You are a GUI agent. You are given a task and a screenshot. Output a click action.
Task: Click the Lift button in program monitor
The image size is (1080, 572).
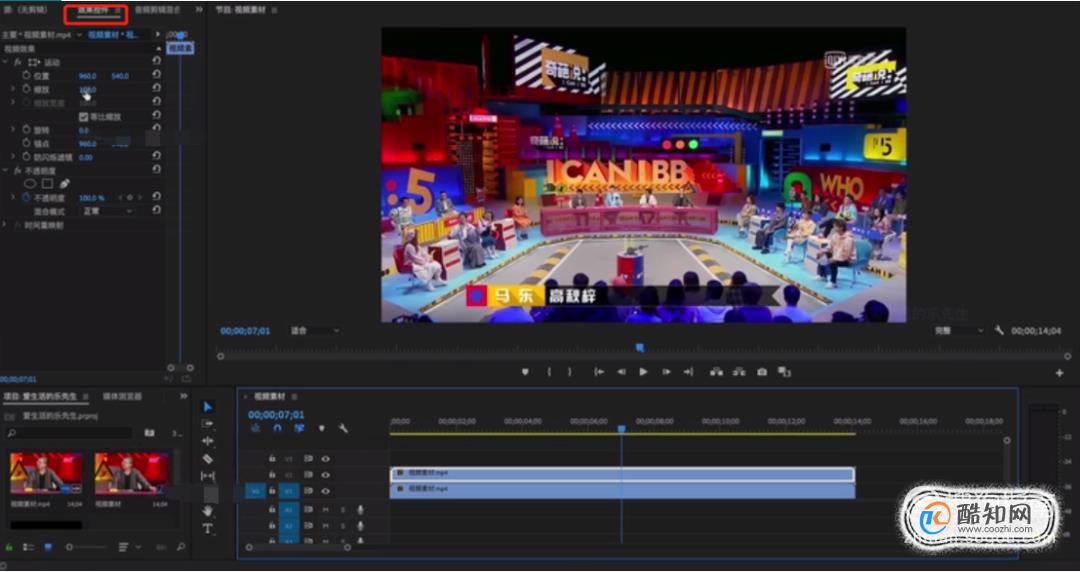(x=716, y=372)
